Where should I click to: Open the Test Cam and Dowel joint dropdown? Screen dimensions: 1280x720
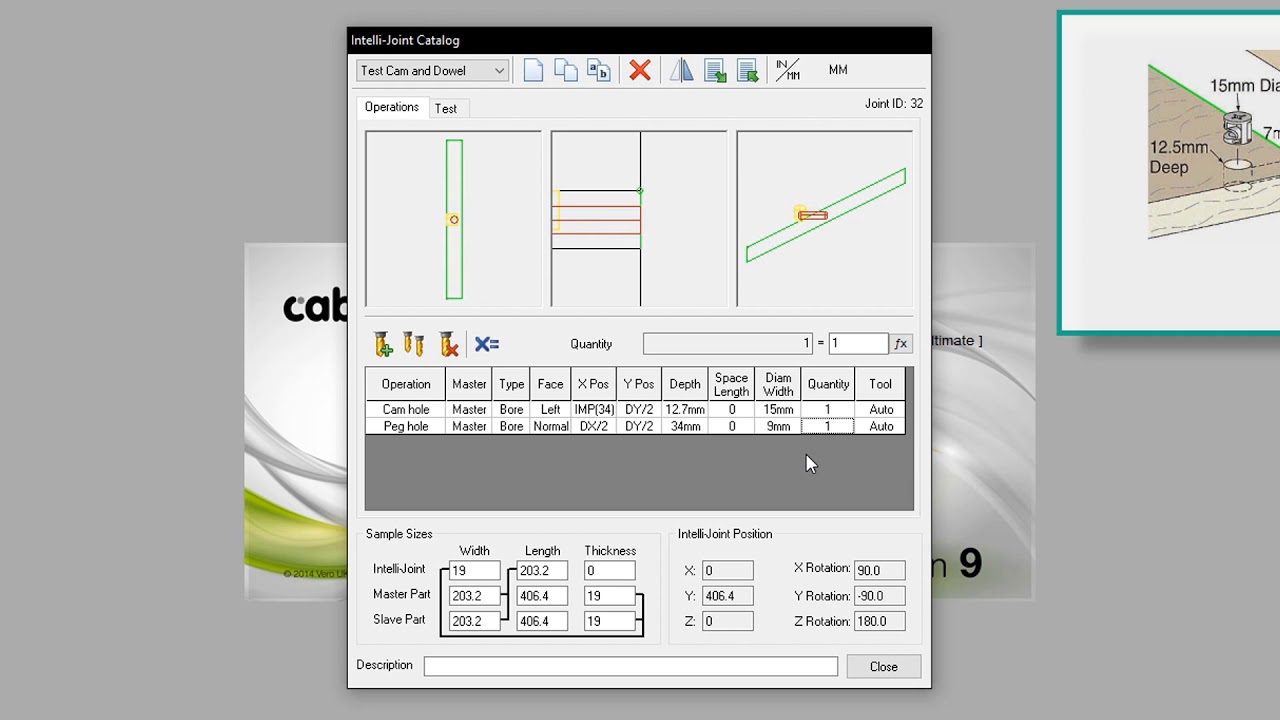432,71
